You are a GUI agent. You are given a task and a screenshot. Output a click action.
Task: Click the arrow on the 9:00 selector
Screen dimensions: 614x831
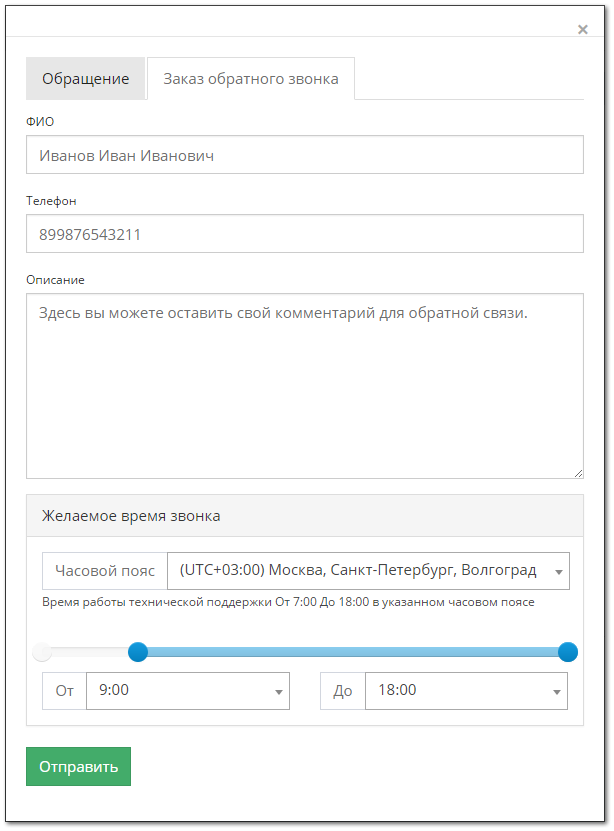[x=279, y=692]
